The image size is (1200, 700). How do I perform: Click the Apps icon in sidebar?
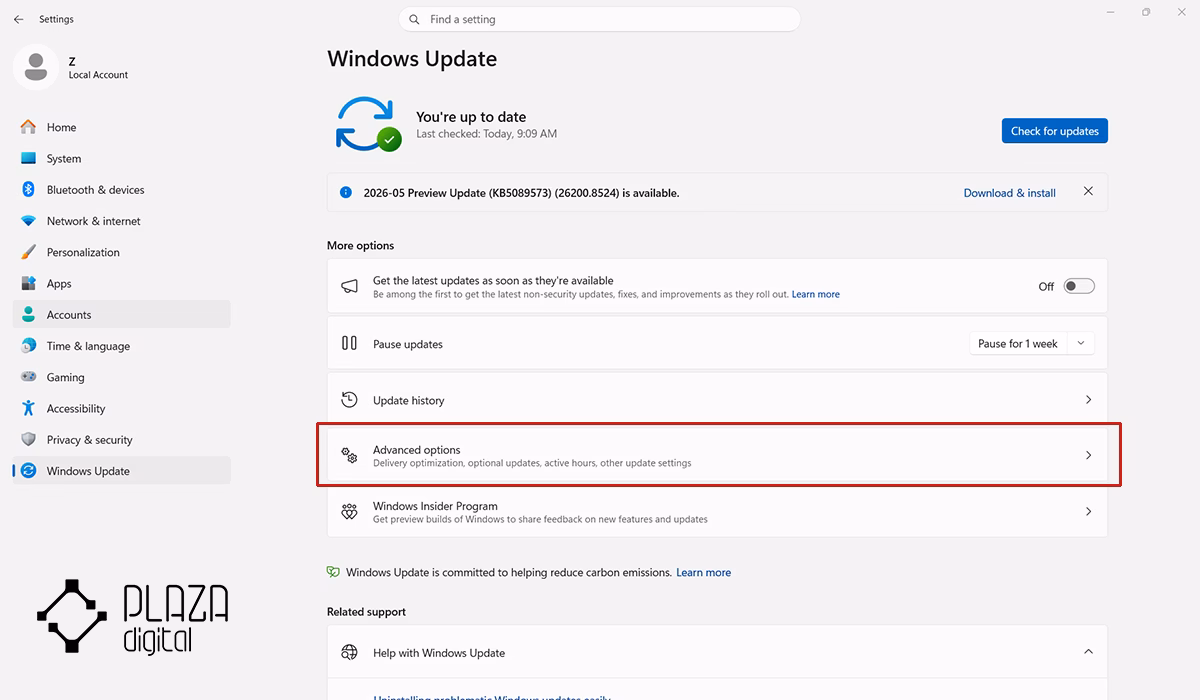(x=28, y=283)
